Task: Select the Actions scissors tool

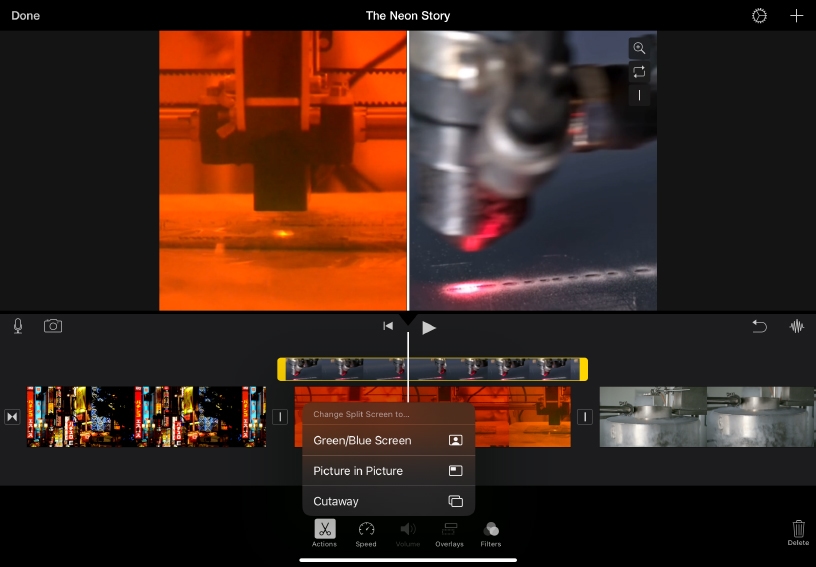Action: [325, 532]
